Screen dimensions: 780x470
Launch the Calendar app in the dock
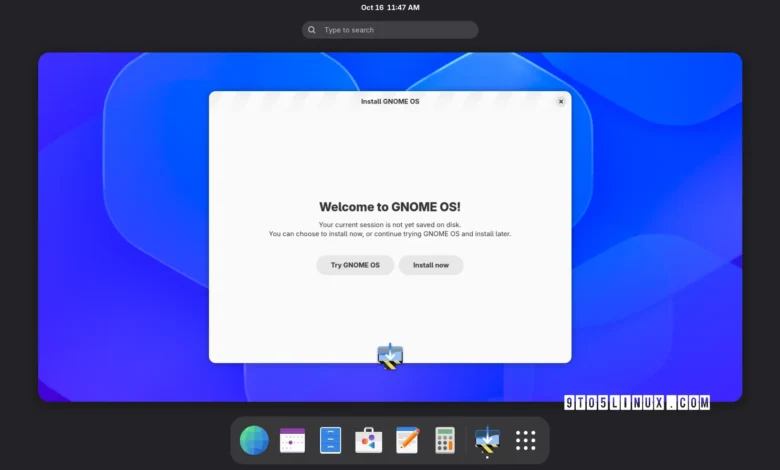point(292,440)
